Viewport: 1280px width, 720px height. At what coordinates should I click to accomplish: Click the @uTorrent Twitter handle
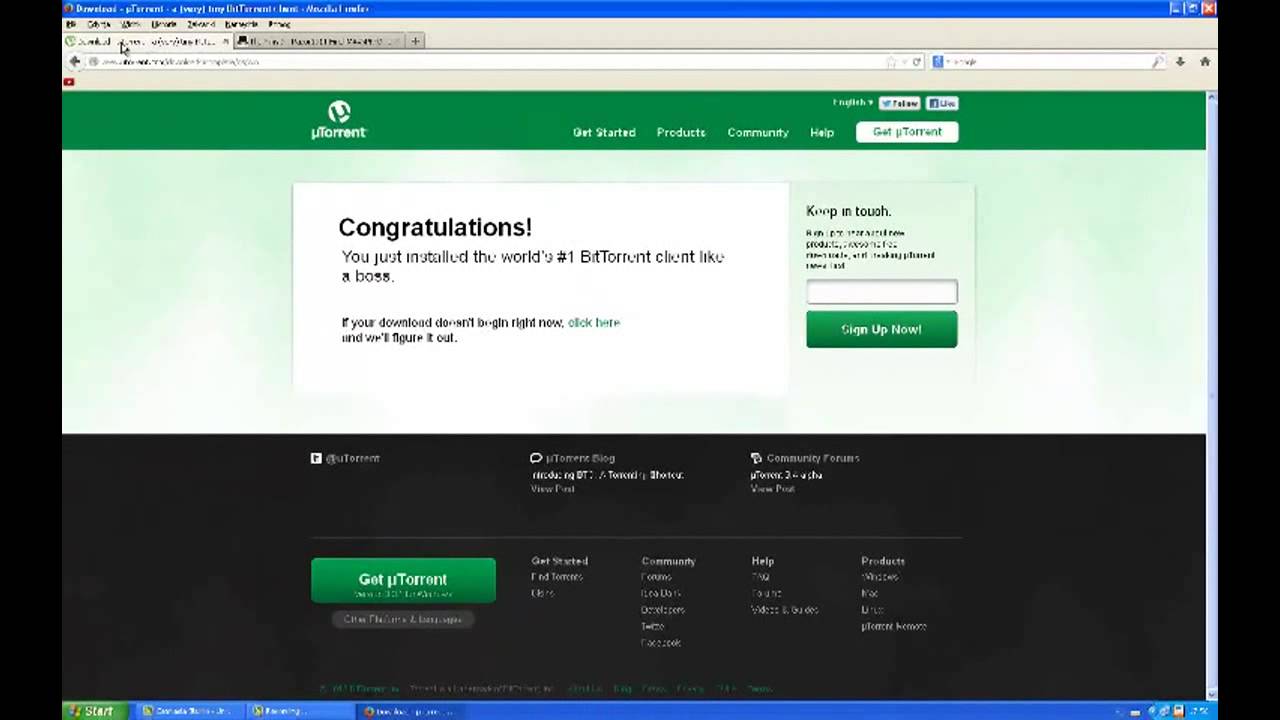pyautogui.click(x=352, y=458)
